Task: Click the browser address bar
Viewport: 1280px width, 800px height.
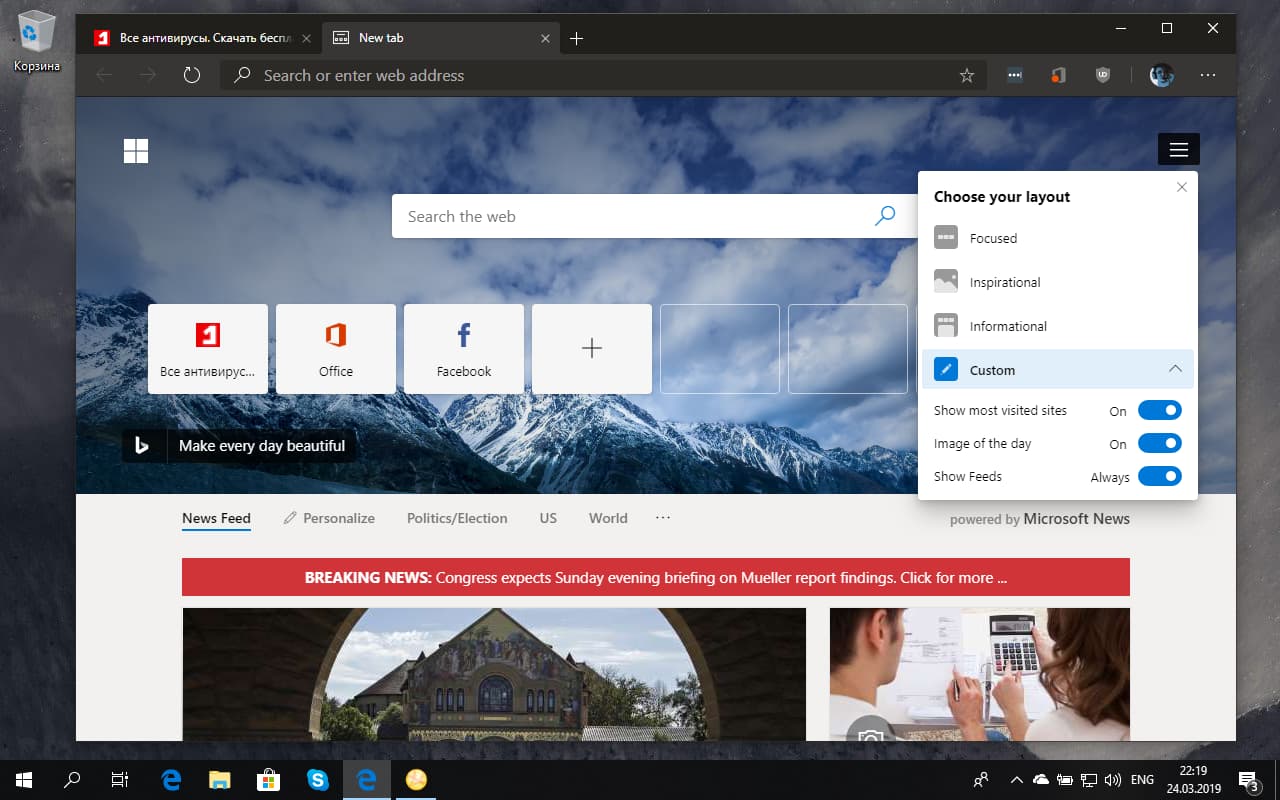Action: pos(603,75)
